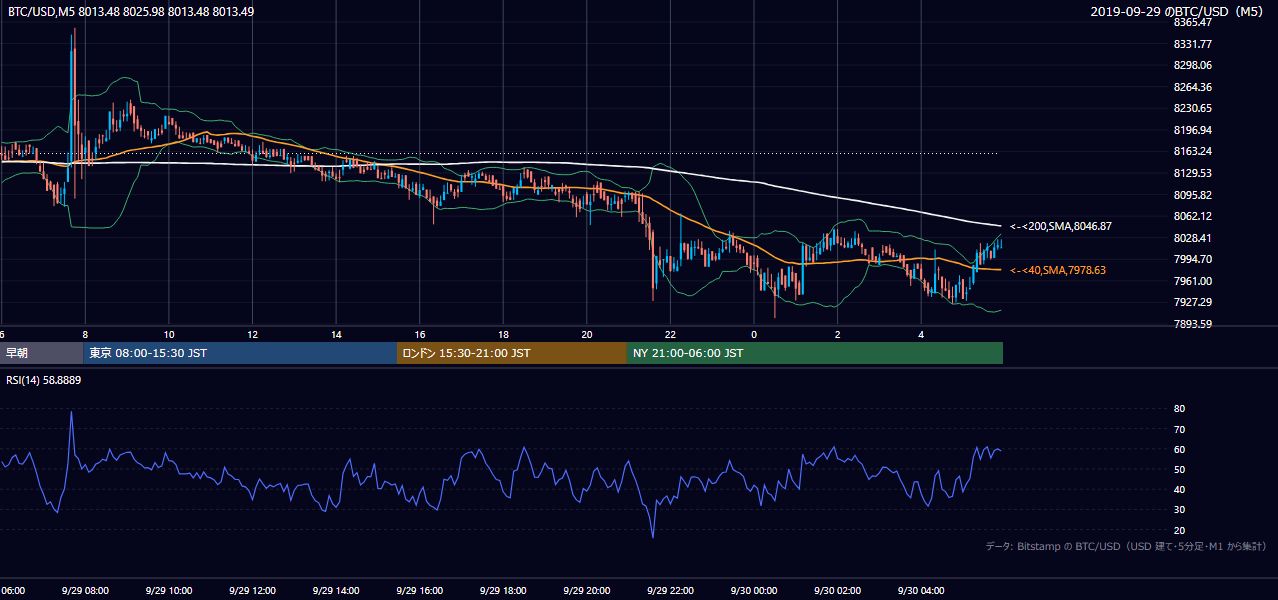The height and width of the screenshot is (600, 1278).
Task: Select the NY 21:00-06:00 JST session bar
Action: (x=814, y=353)
